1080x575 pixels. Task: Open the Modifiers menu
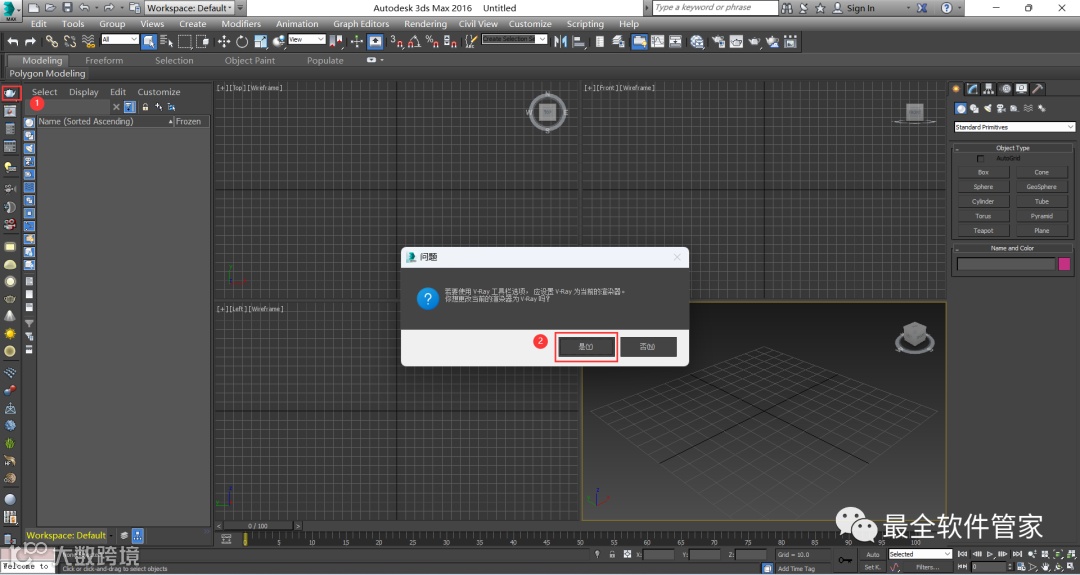point(241,23)
